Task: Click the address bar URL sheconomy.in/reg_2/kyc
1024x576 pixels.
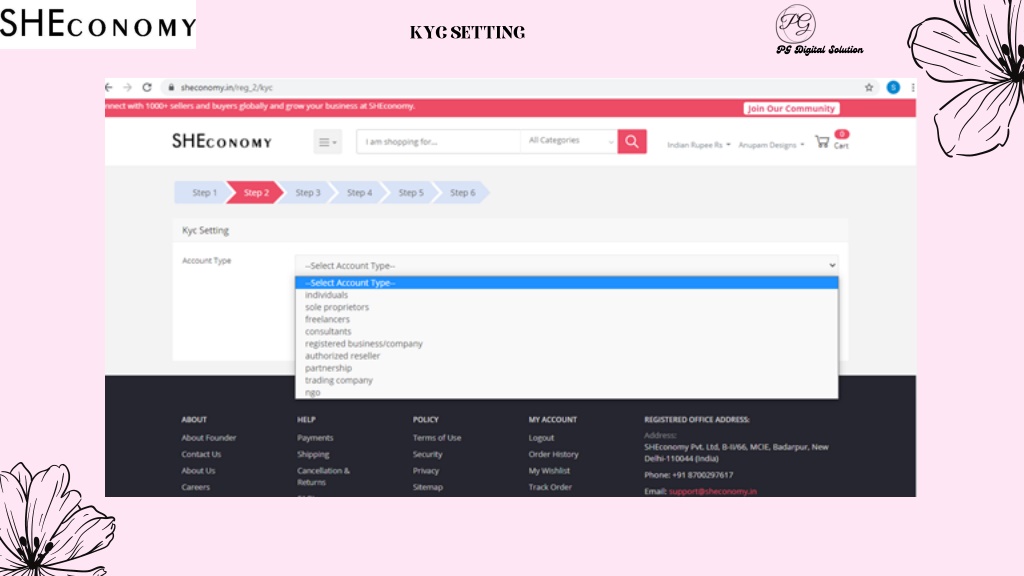Action: tap(227, 88)
